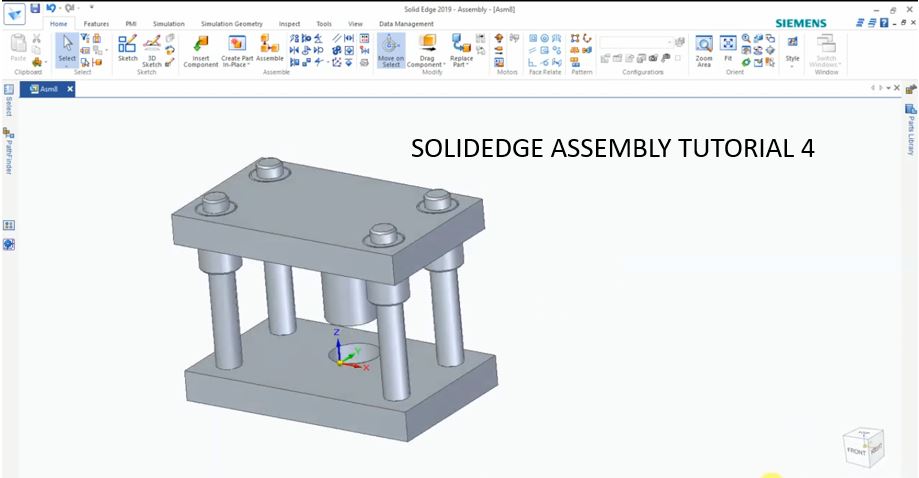Click Create Part In-Place

(237, 50)
